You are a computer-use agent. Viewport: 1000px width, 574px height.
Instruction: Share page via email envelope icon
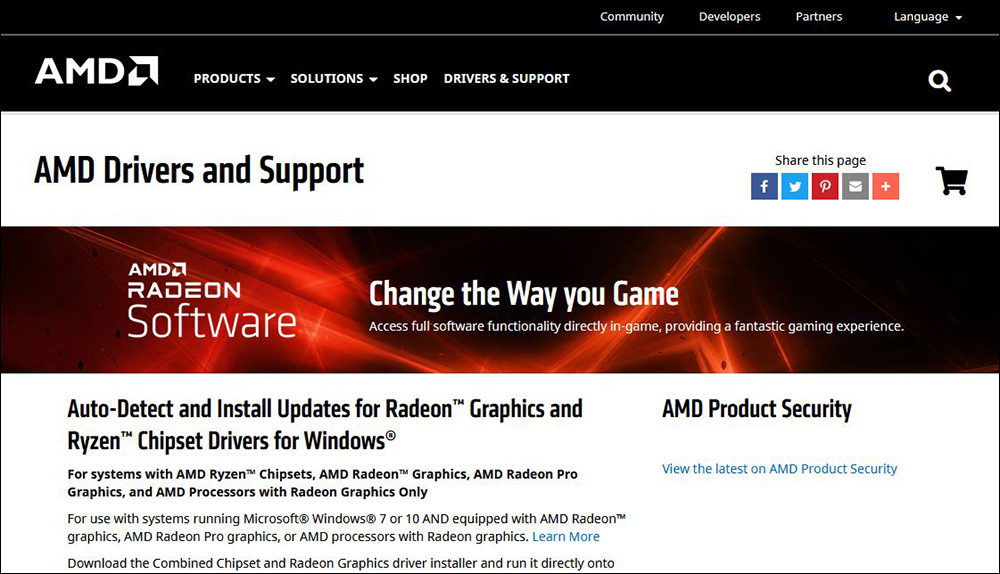click(855, 186)
